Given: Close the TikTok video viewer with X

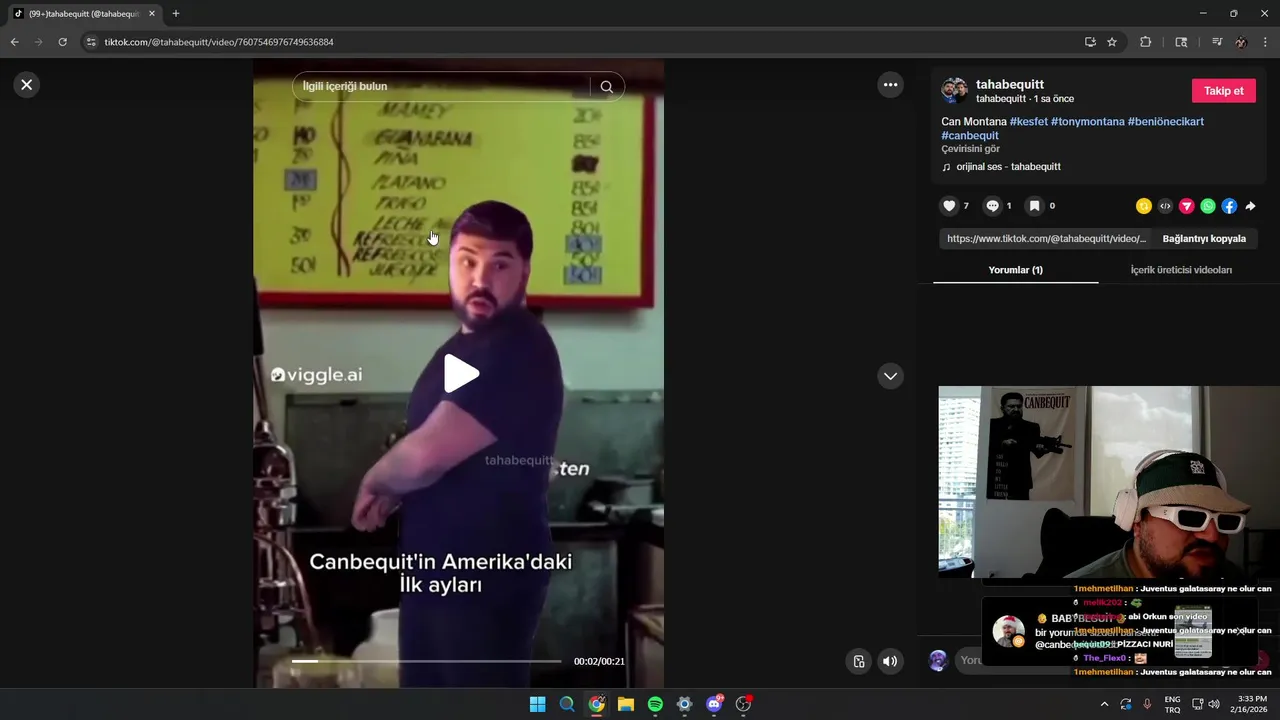Looking at the screenshot, I should pos(27,85).
